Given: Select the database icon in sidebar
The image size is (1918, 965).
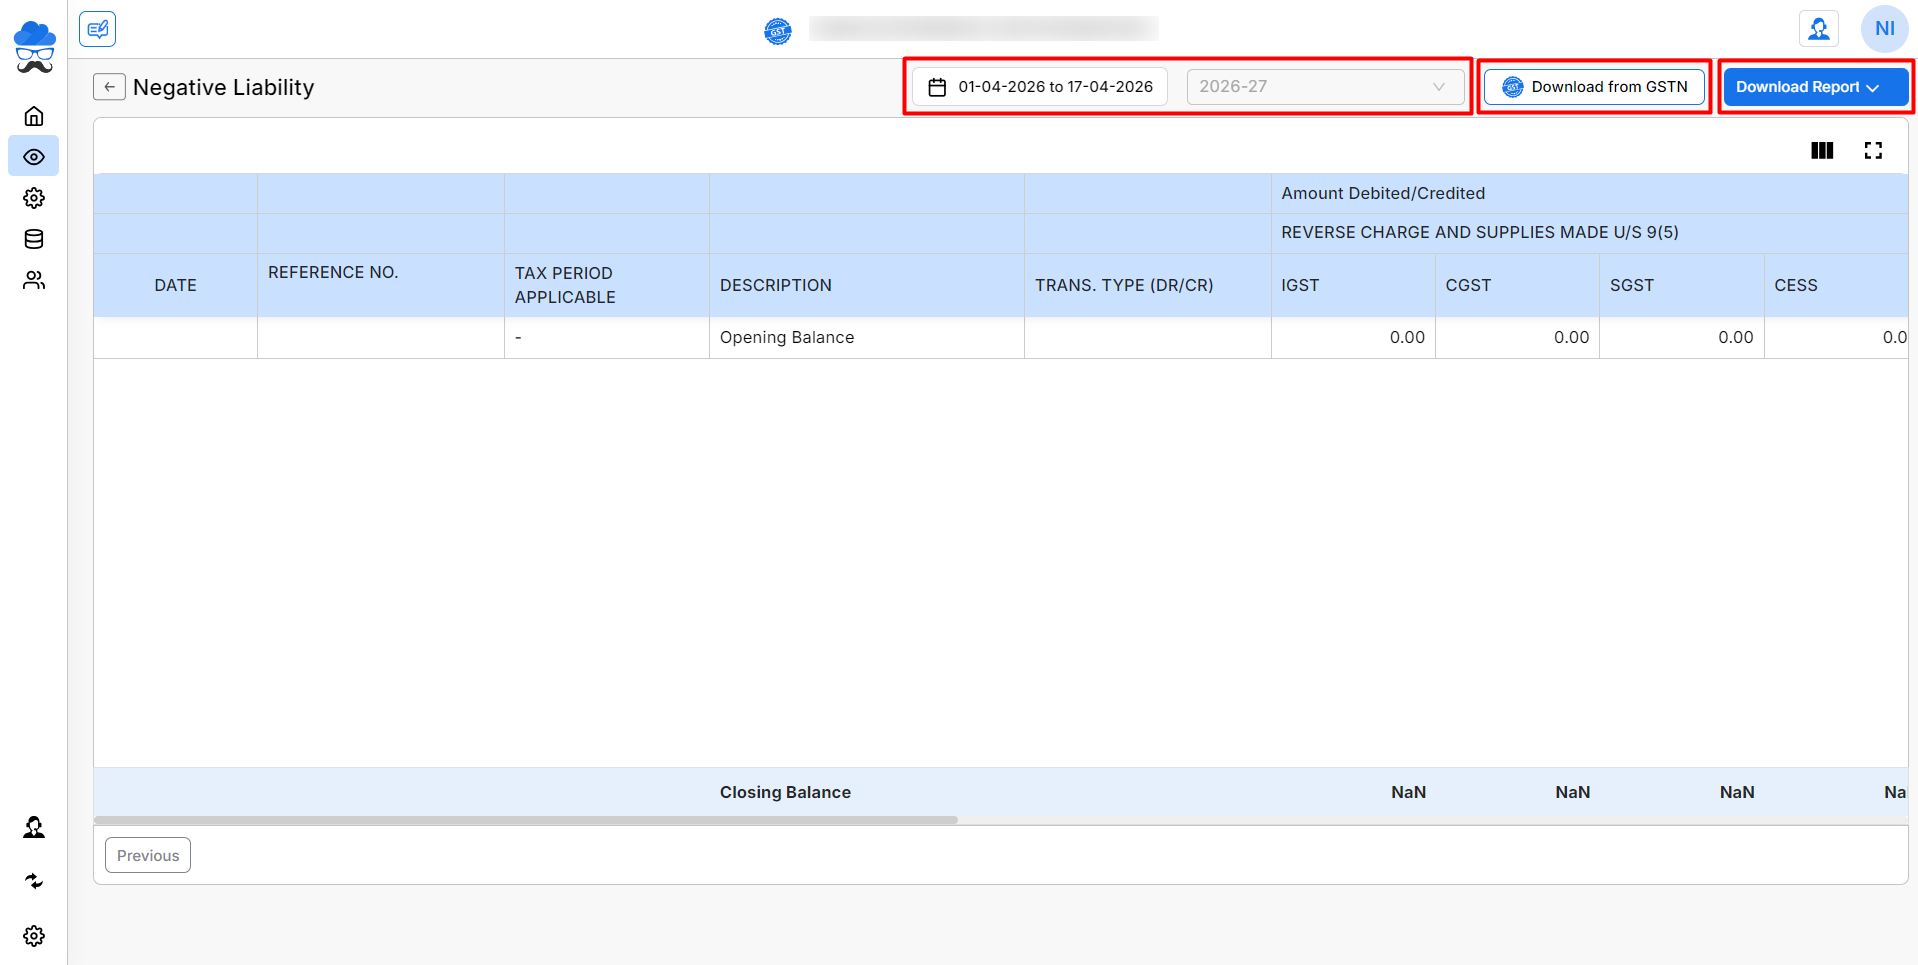Looking at the screenshot, I should pyautogui.click(x=34, y=239).
